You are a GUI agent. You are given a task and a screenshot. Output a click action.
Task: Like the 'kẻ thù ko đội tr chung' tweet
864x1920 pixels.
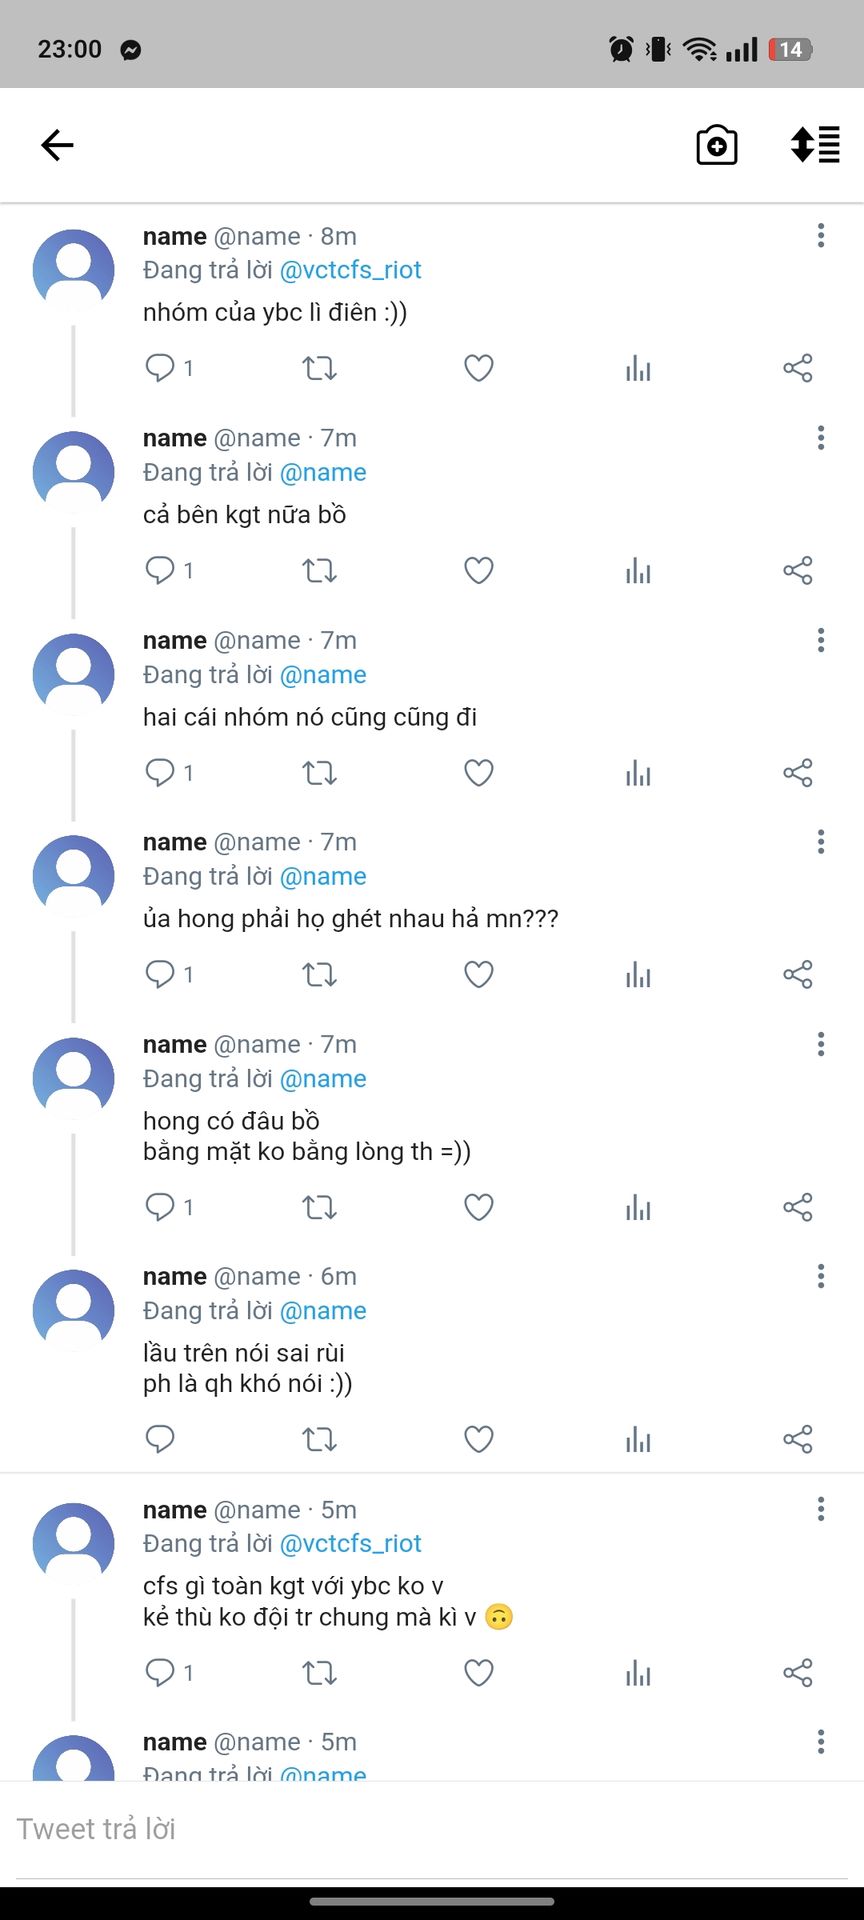click(x=479, y=1672)
